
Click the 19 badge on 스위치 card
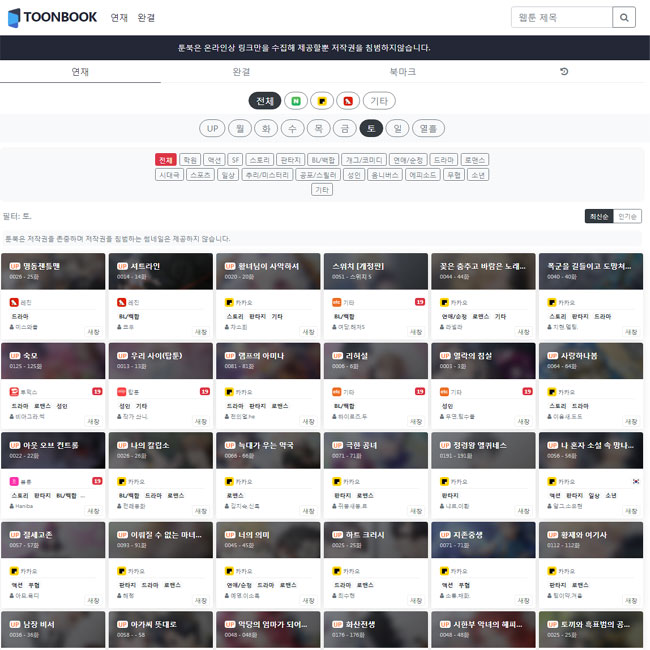(420, 302)
